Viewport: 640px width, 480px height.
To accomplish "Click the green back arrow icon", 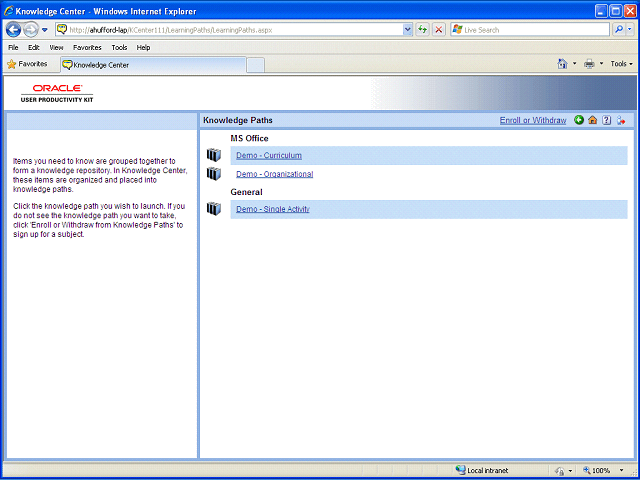I will 579,120.
